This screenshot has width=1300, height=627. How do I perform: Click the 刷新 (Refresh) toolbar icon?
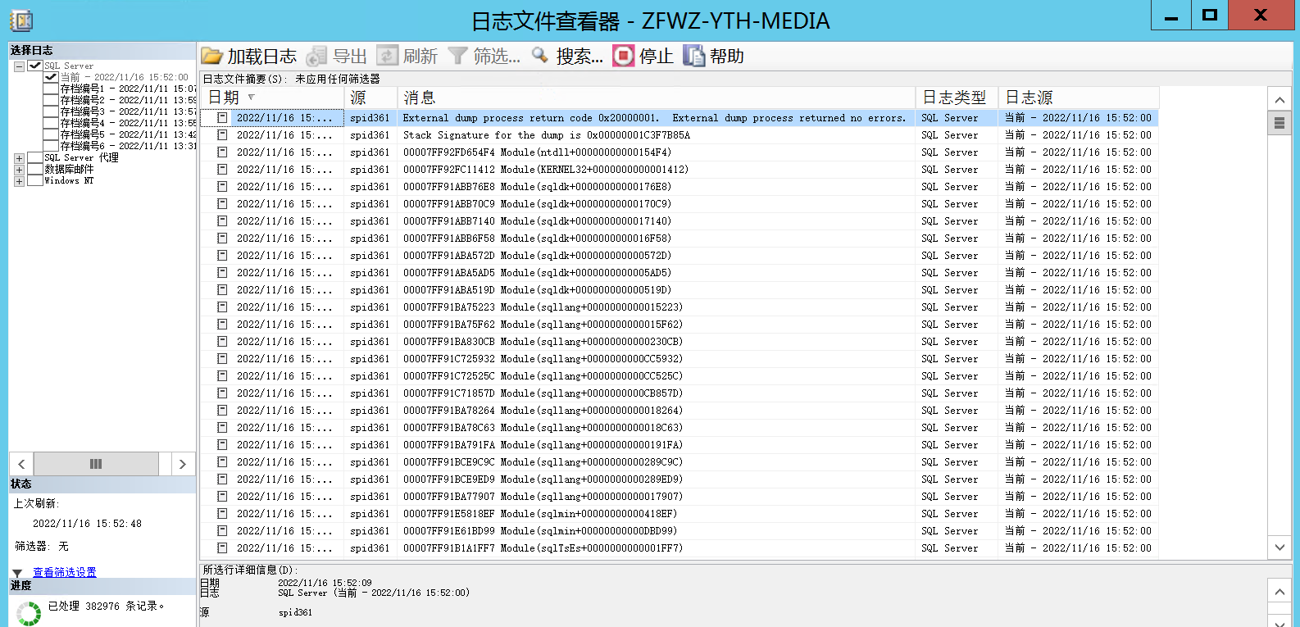387,56
